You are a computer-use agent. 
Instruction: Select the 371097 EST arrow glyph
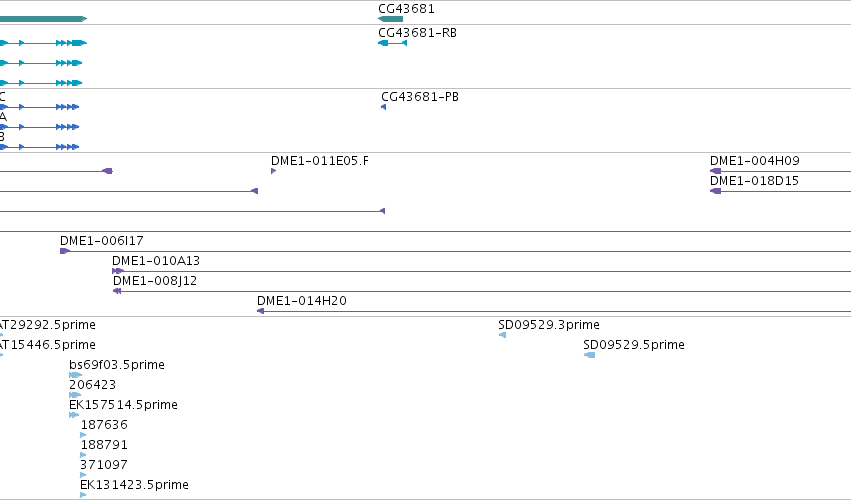click(x=83, y=475)
